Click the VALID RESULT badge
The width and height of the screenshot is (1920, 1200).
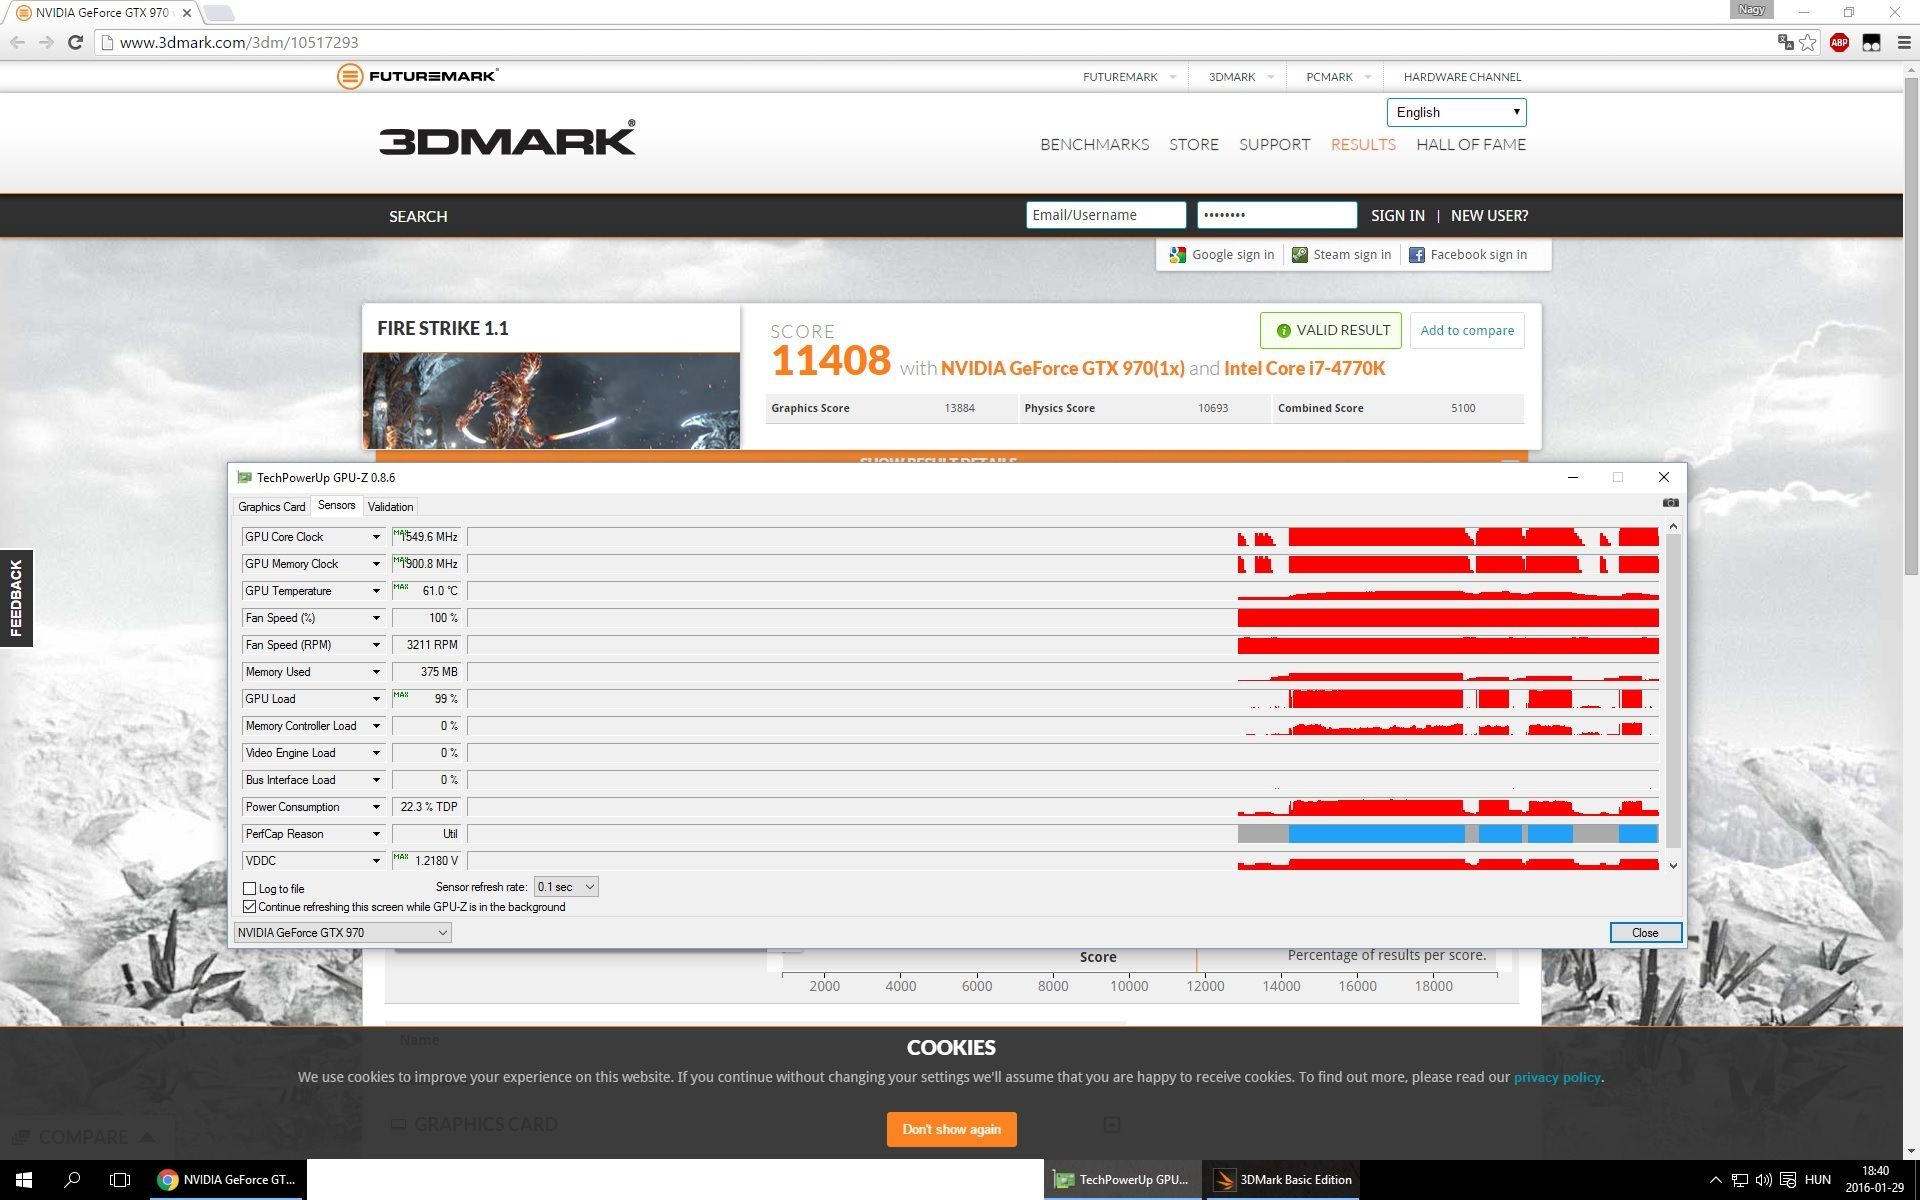[x=1331, y=331]
